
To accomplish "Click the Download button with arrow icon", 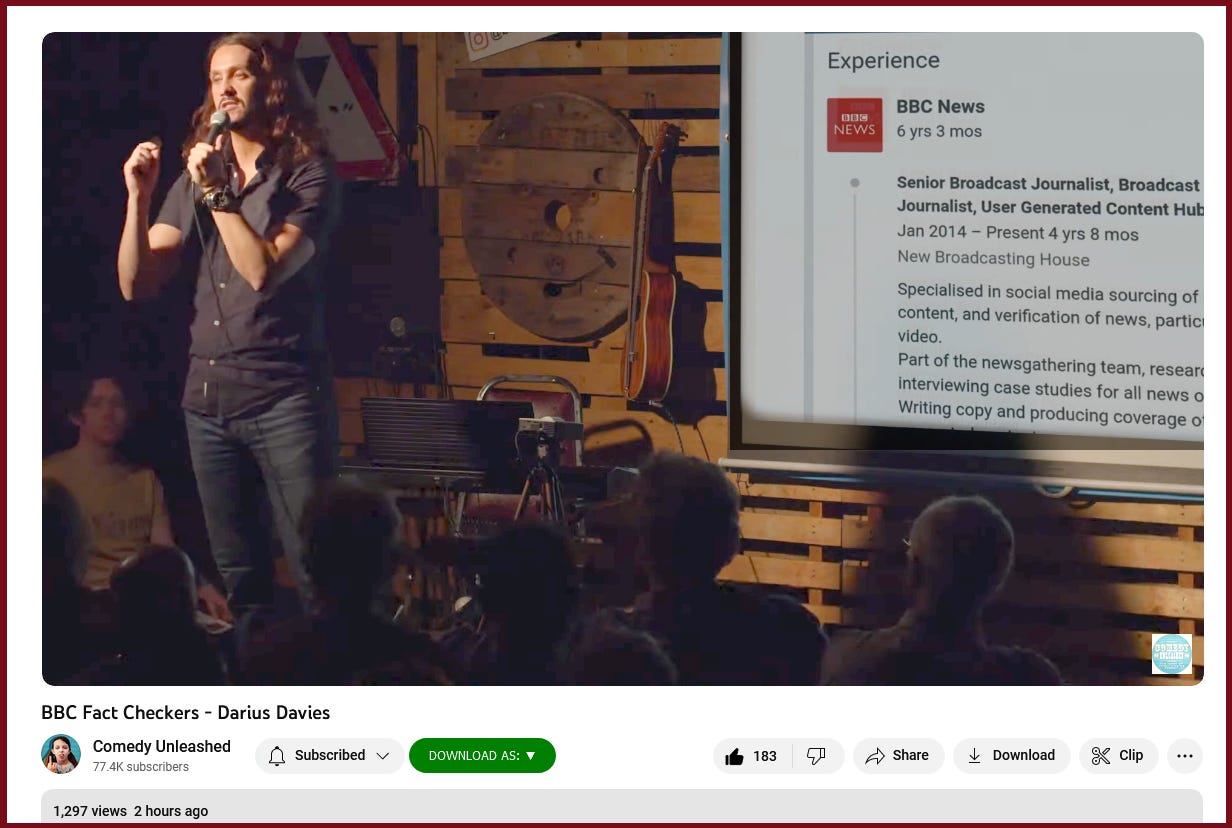I will tap(1011, 756).
